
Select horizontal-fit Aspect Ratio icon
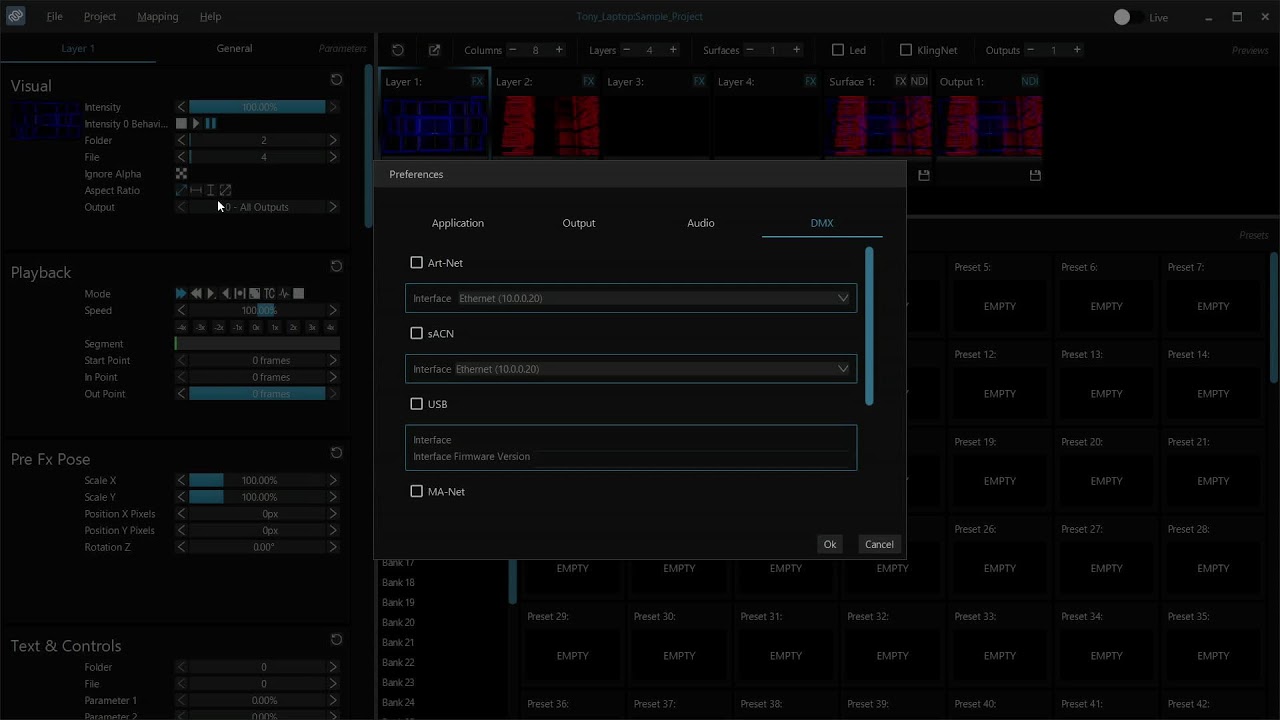point(196,190)
